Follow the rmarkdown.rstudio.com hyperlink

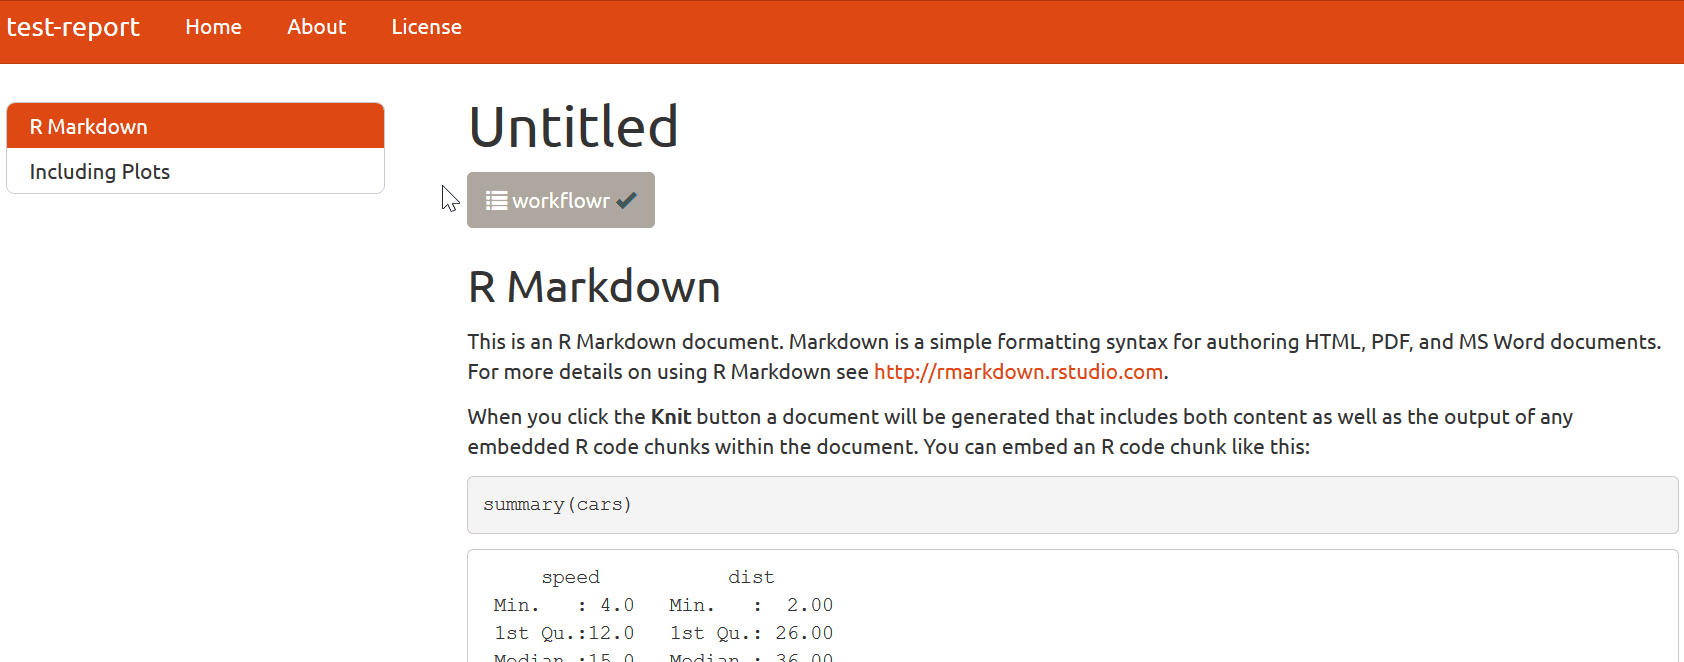click(1017, 371)
